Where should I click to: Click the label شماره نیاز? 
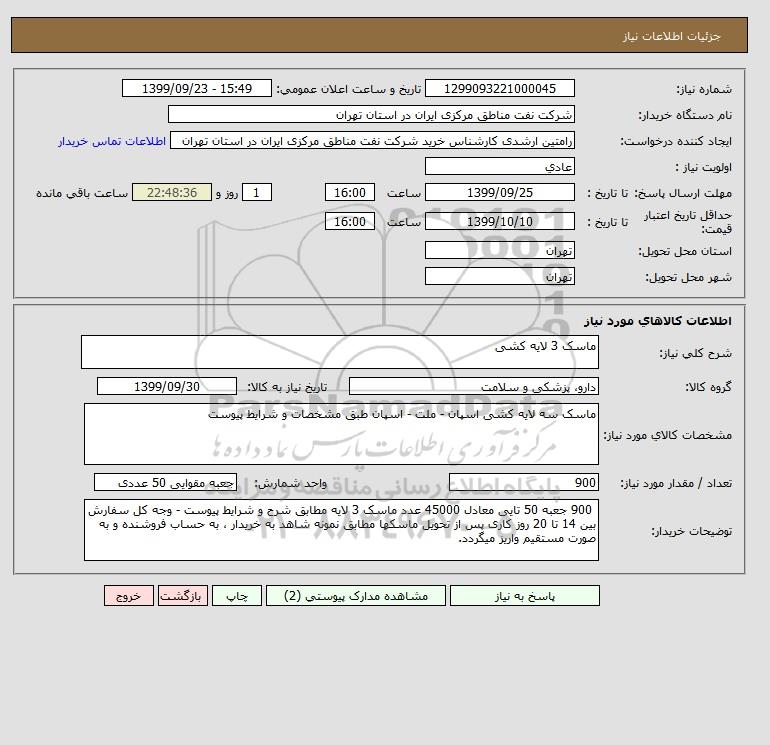[704, 89]
